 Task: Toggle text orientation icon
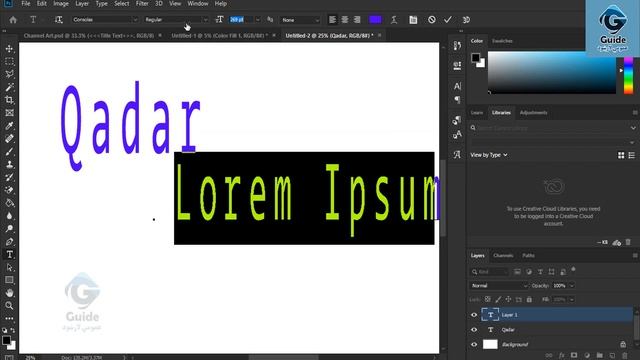(x=58, y=20)
